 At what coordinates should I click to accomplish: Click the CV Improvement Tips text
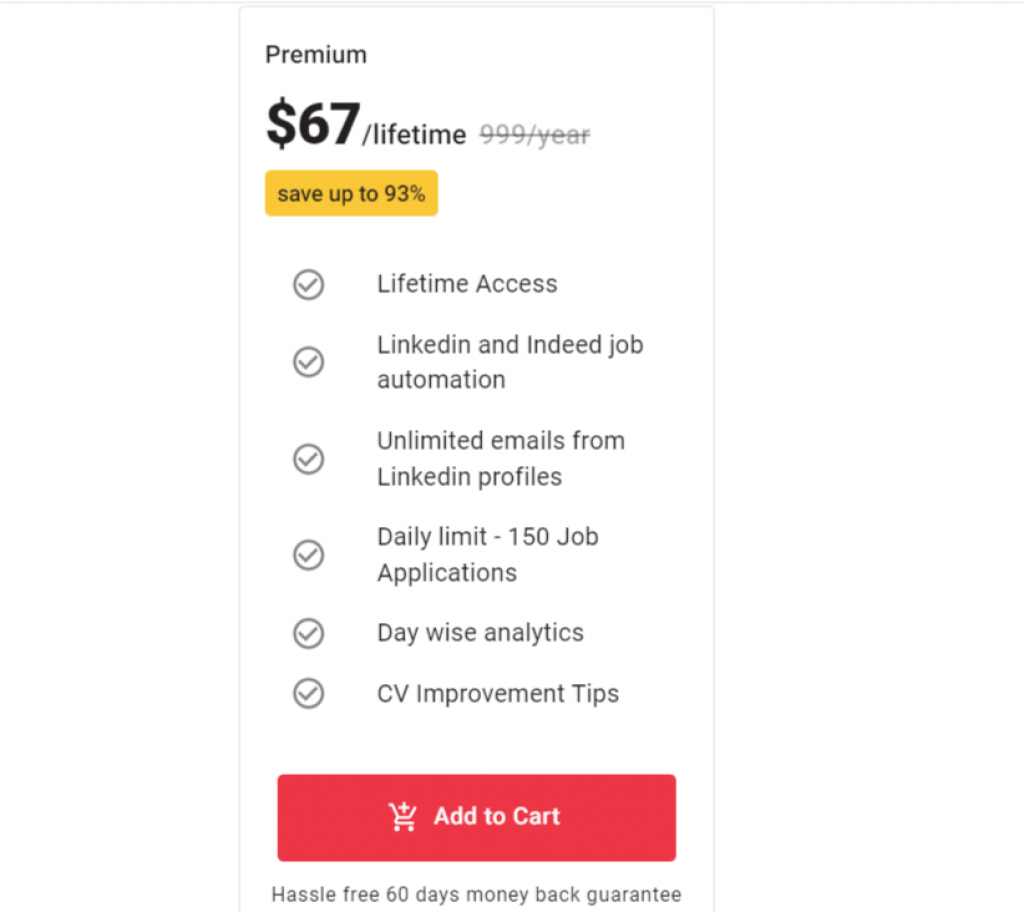(x=498, y=694)
